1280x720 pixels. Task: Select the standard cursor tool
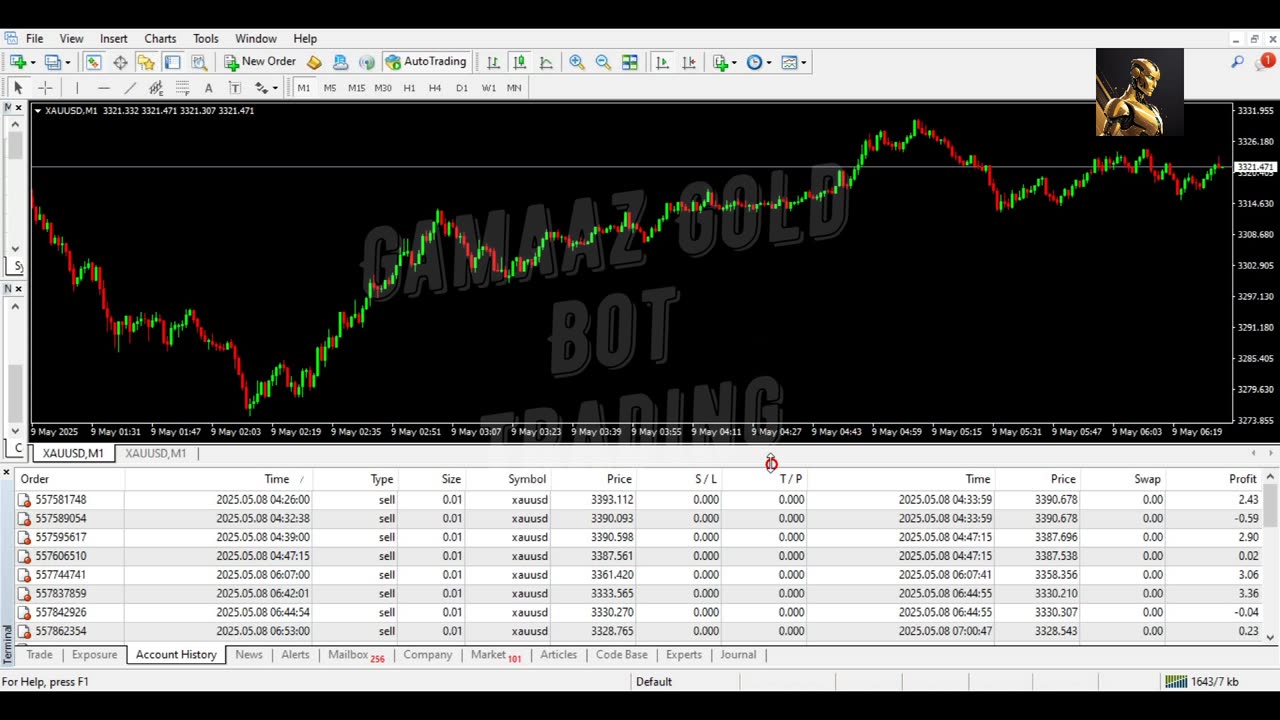pyautogui.click(x=18, y=88)
